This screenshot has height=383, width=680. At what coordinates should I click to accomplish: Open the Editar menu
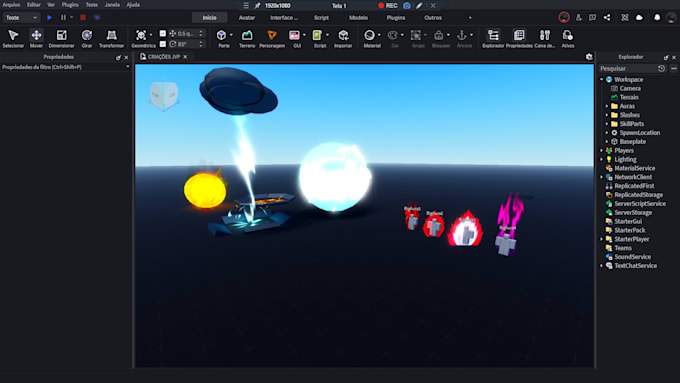(33, 5)
